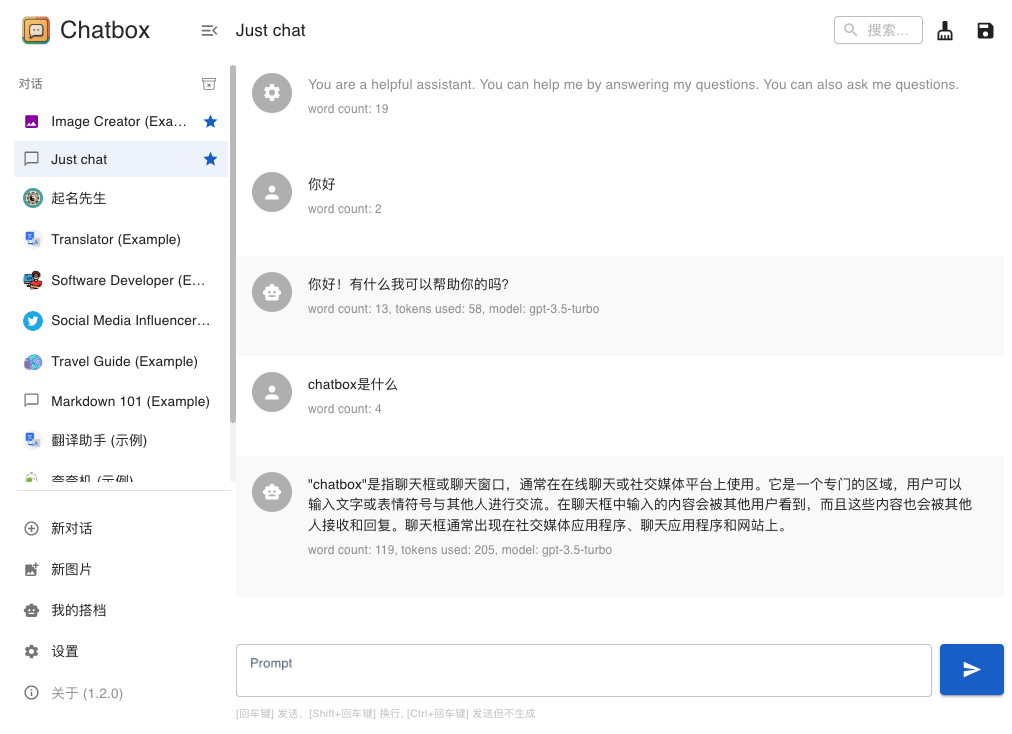Open the 起名先生 conversation
Image resolution: width=1012 pixels, height=734 pixels.
click(121, 198)
